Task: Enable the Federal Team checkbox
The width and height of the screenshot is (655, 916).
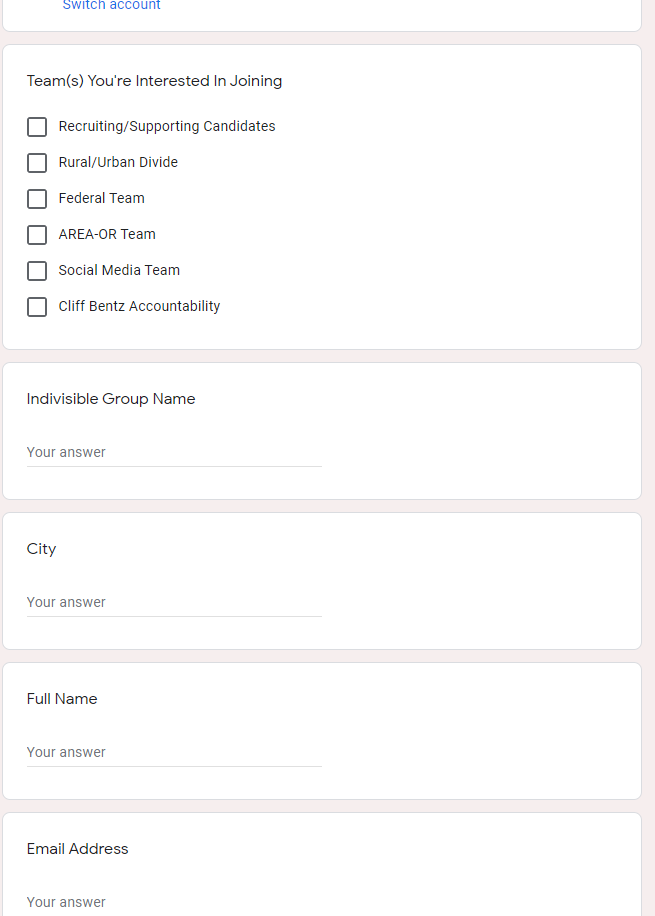Action: 37,199
